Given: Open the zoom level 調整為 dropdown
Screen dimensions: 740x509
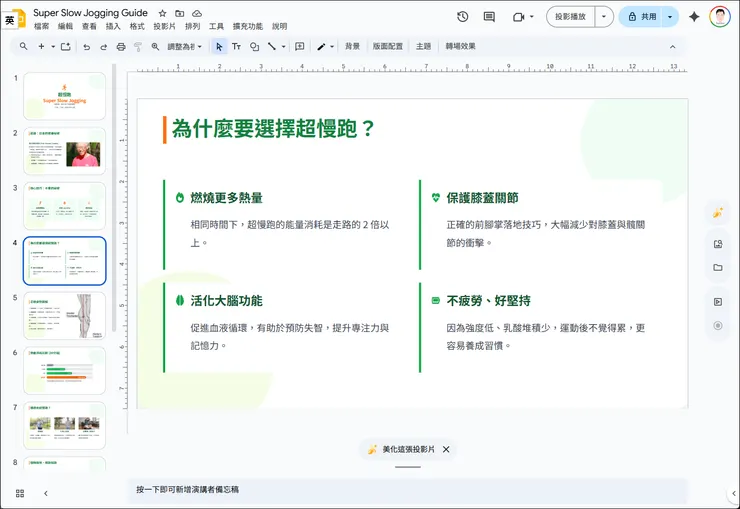Looking at the screenshot, I should click(185, 46).
